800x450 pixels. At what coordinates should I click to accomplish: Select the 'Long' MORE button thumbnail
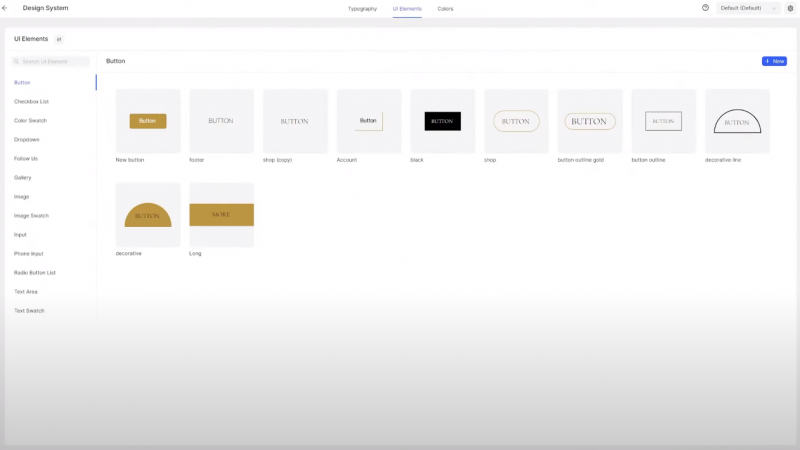click(221, 215)
